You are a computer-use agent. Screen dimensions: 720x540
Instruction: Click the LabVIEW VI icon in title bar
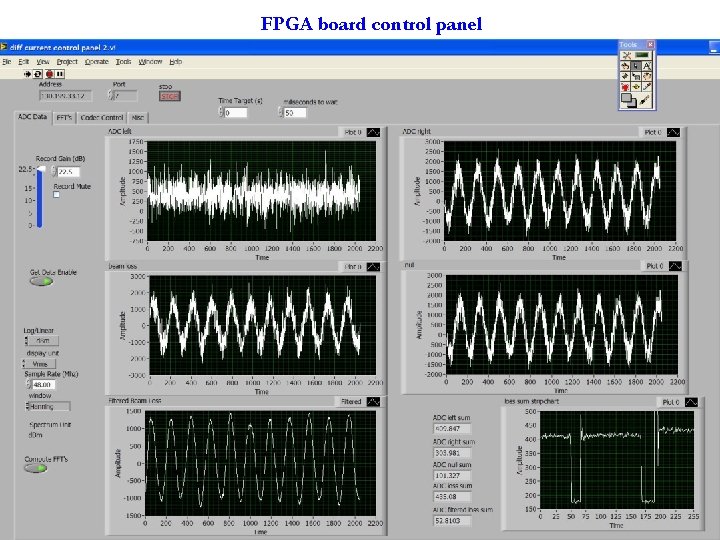pyautogui.click(x=4, y=47)
